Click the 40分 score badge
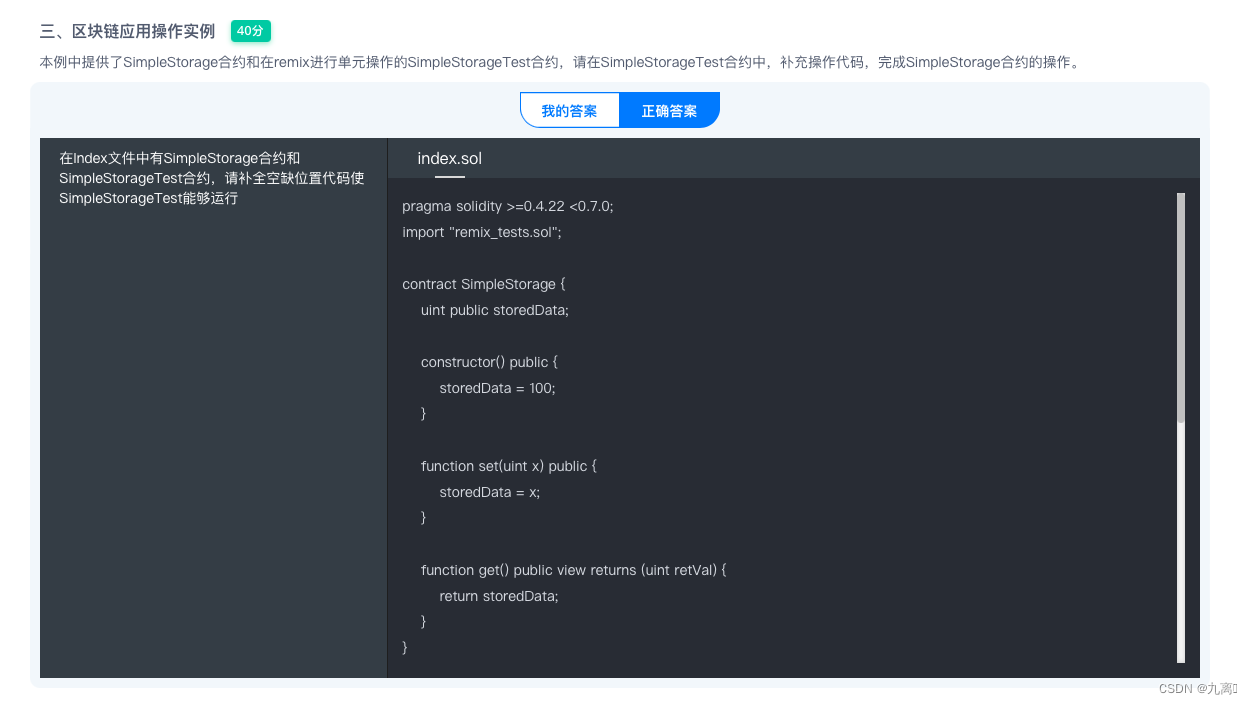 [x=251, y=31]
